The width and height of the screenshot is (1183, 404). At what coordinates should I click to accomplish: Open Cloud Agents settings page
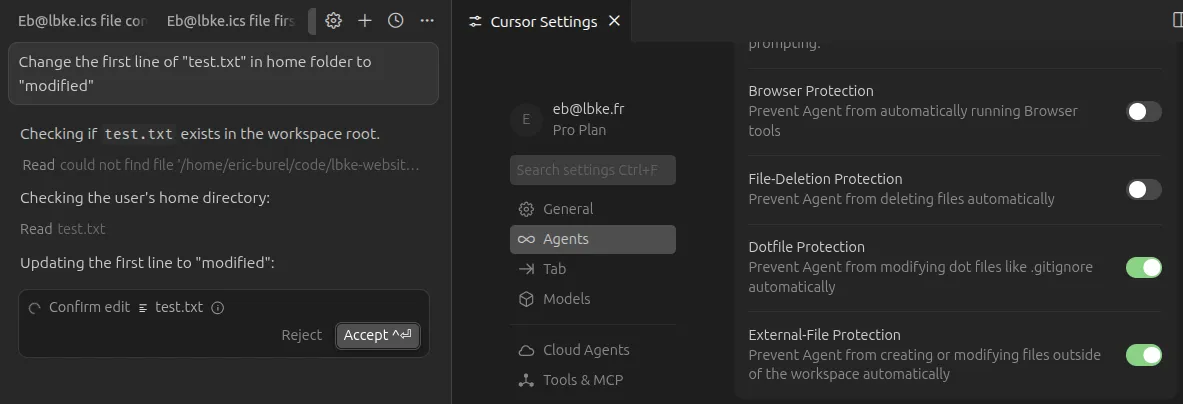coord(586,350)
